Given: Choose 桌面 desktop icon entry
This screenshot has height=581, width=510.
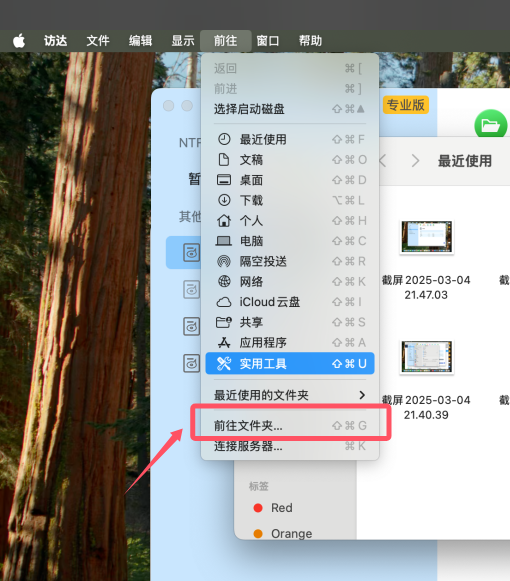Looking at the screenshot, I should (x=290, y=180).
